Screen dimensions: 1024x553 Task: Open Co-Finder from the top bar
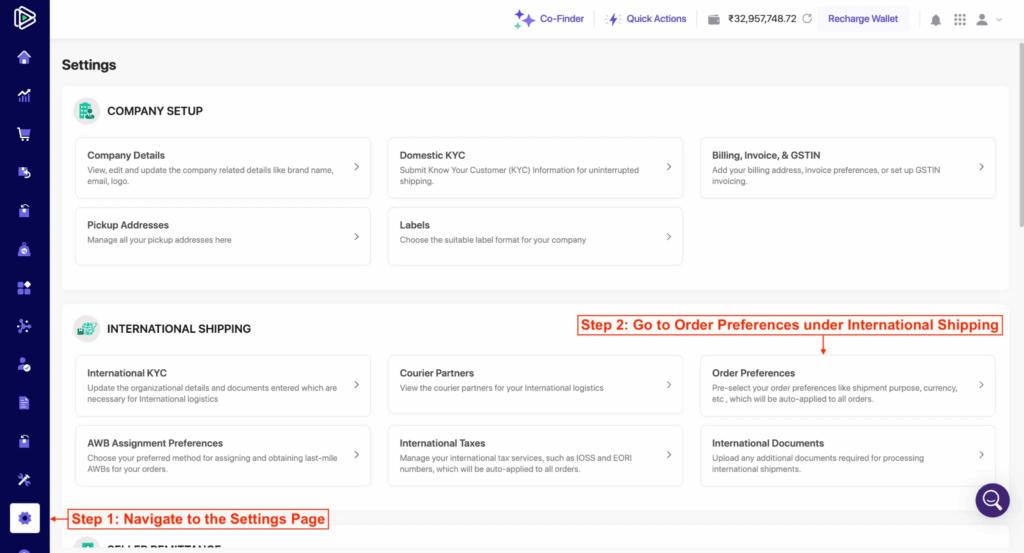[549, 19]
